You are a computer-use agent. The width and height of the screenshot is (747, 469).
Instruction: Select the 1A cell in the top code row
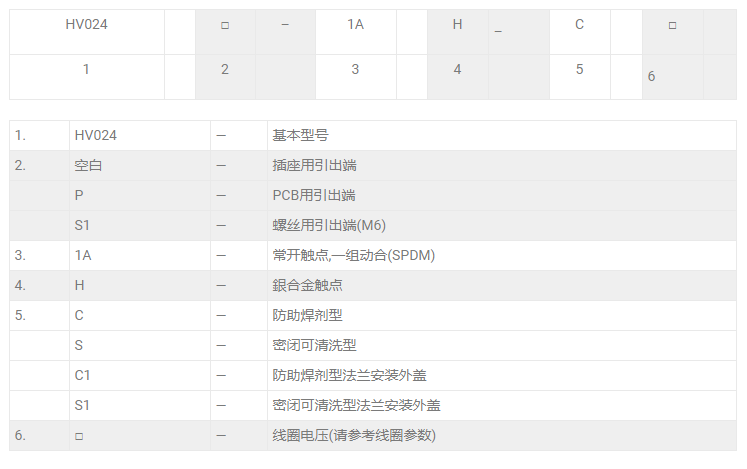355,24
